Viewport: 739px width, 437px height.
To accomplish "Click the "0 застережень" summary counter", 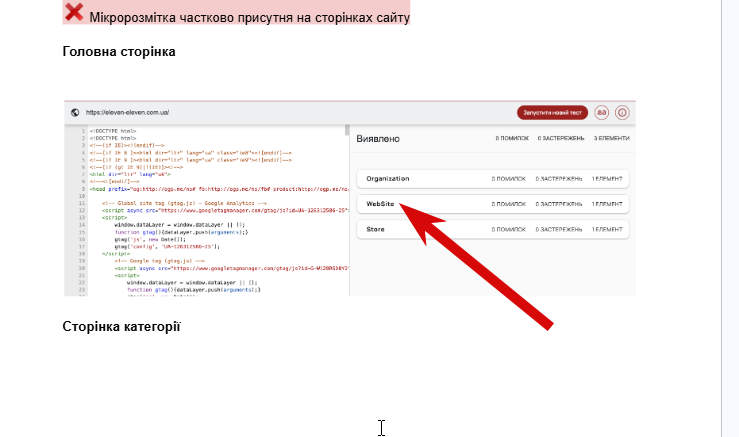I will 561,139.
